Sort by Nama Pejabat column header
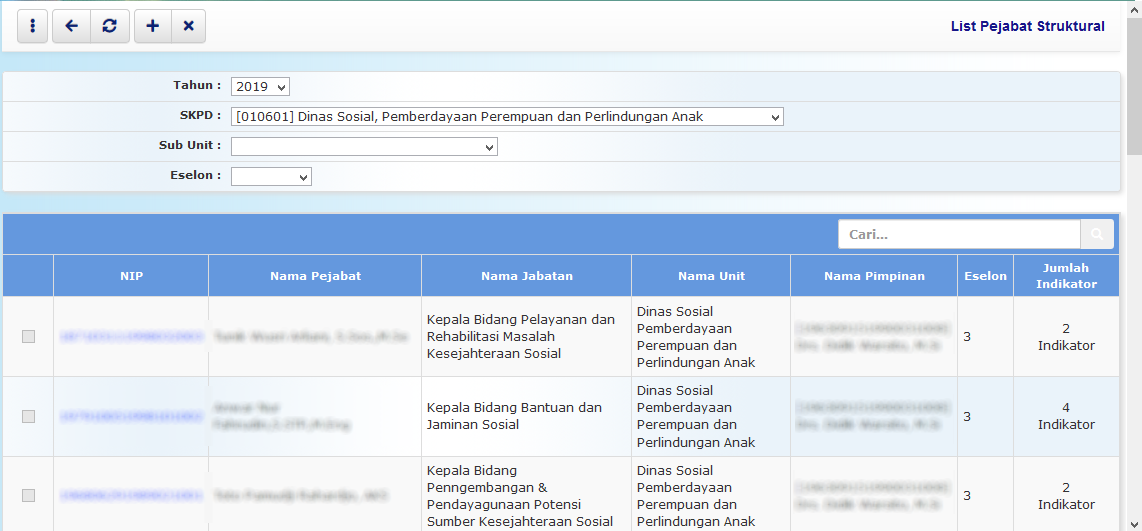Image resolution: width=1142 pixels, height=531 pixels. coord(315,276)
